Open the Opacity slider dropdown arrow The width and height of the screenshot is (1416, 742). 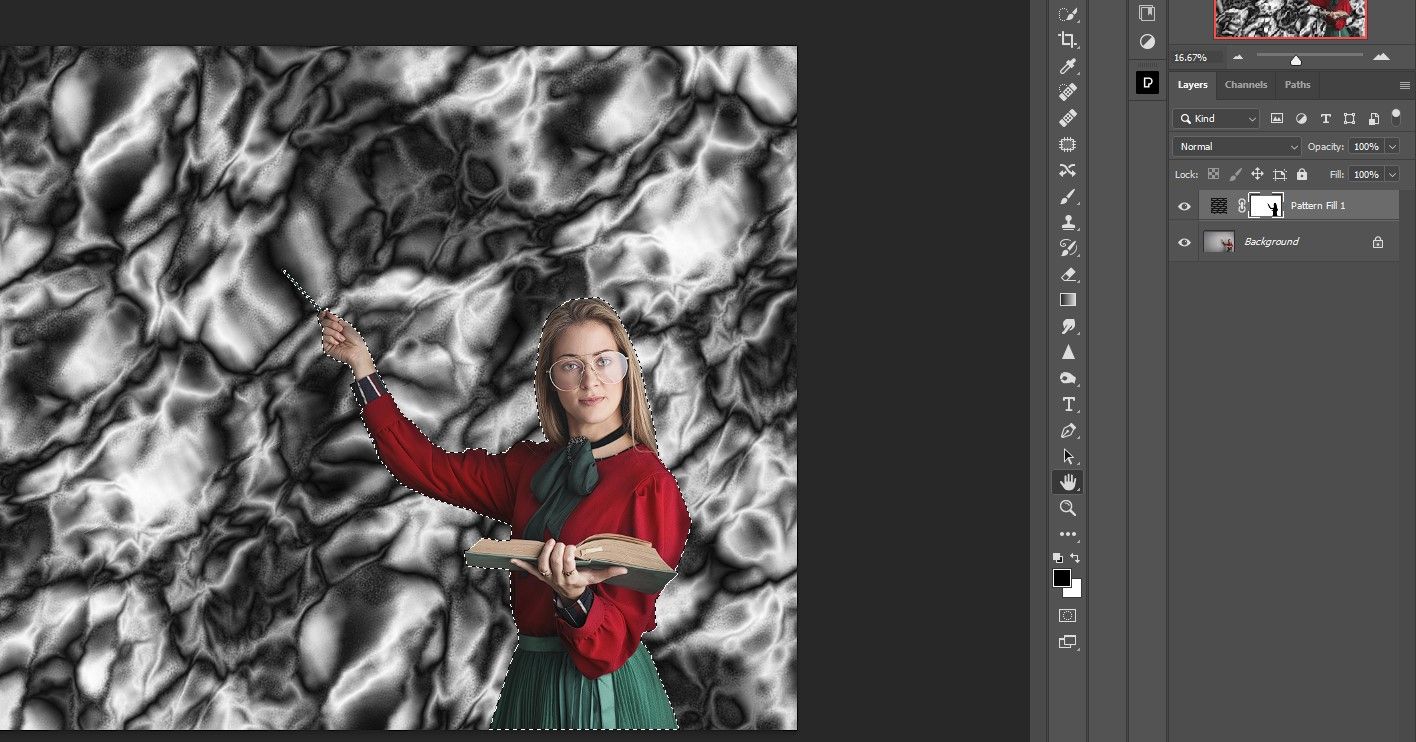[x=1393, y=146]
